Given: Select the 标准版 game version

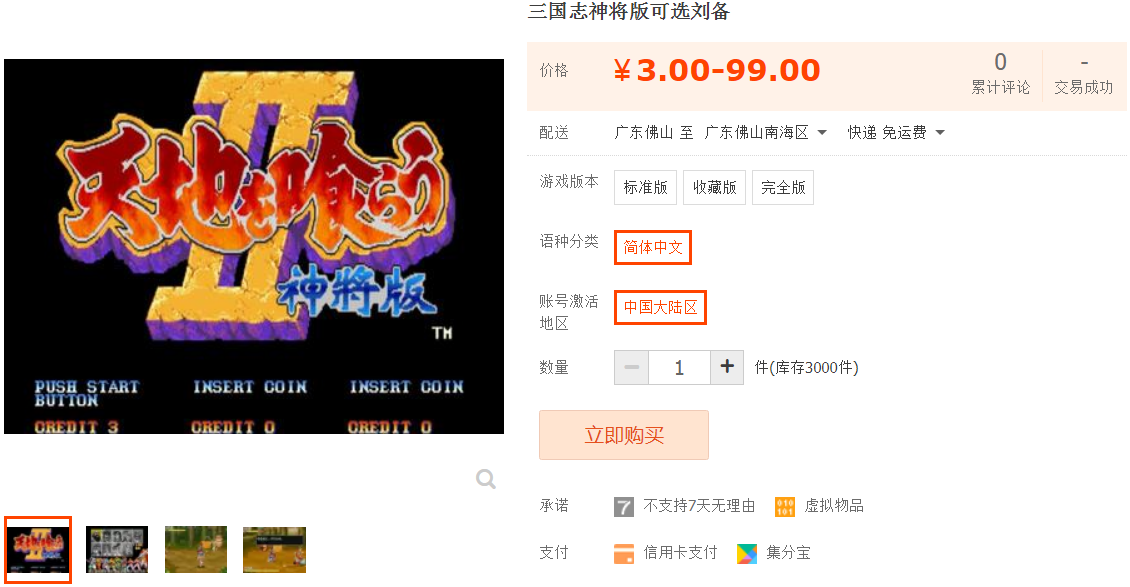Looking at the screenshot, I should (x=645, y=187).
